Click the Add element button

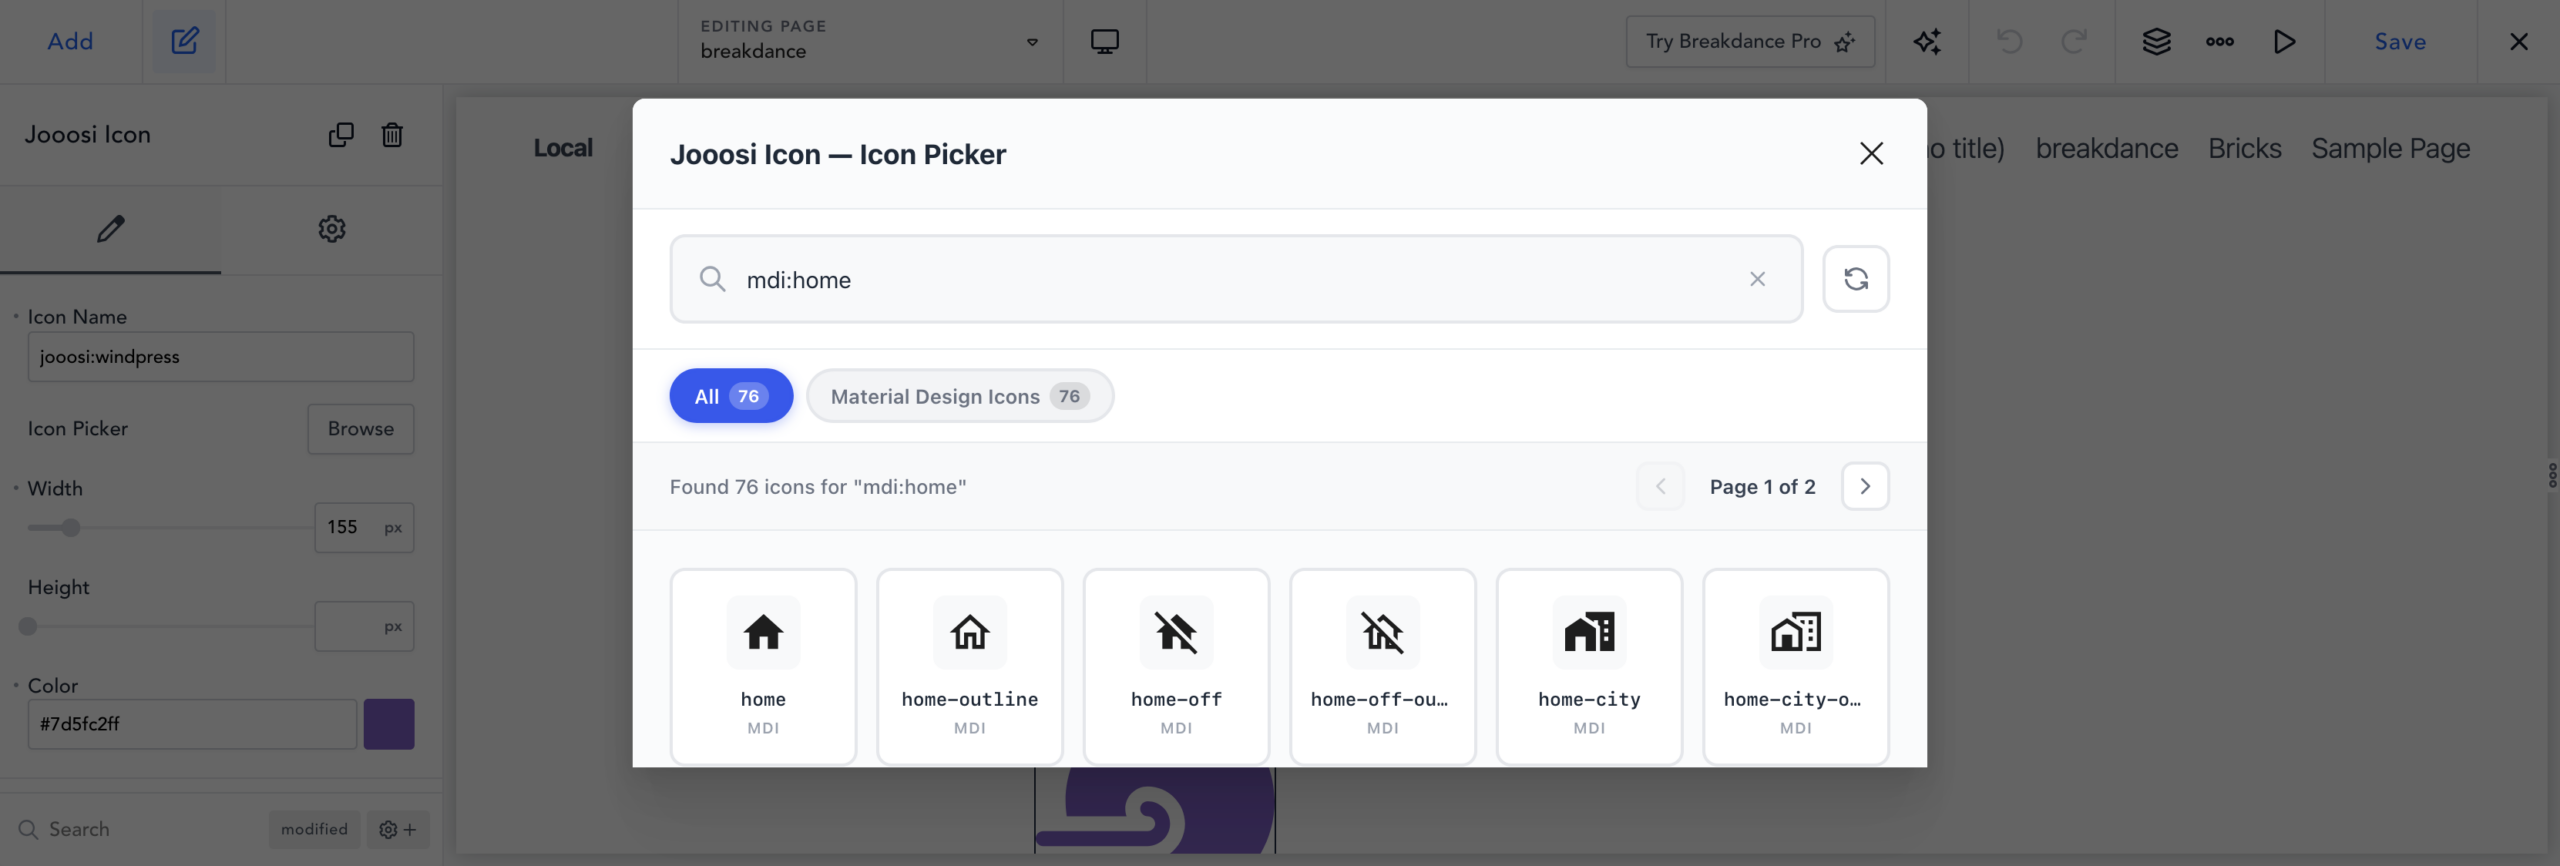tap(70, 41)
